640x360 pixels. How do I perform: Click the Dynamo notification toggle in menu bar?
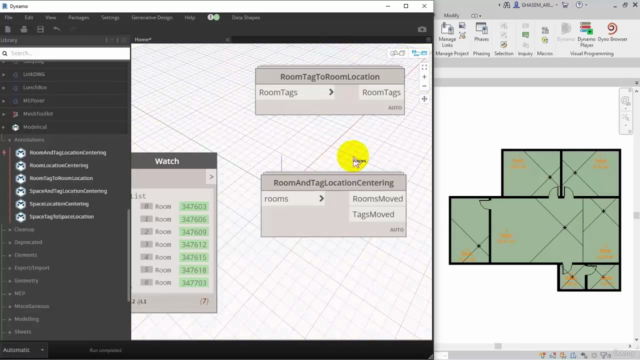[x=213, y=18]
